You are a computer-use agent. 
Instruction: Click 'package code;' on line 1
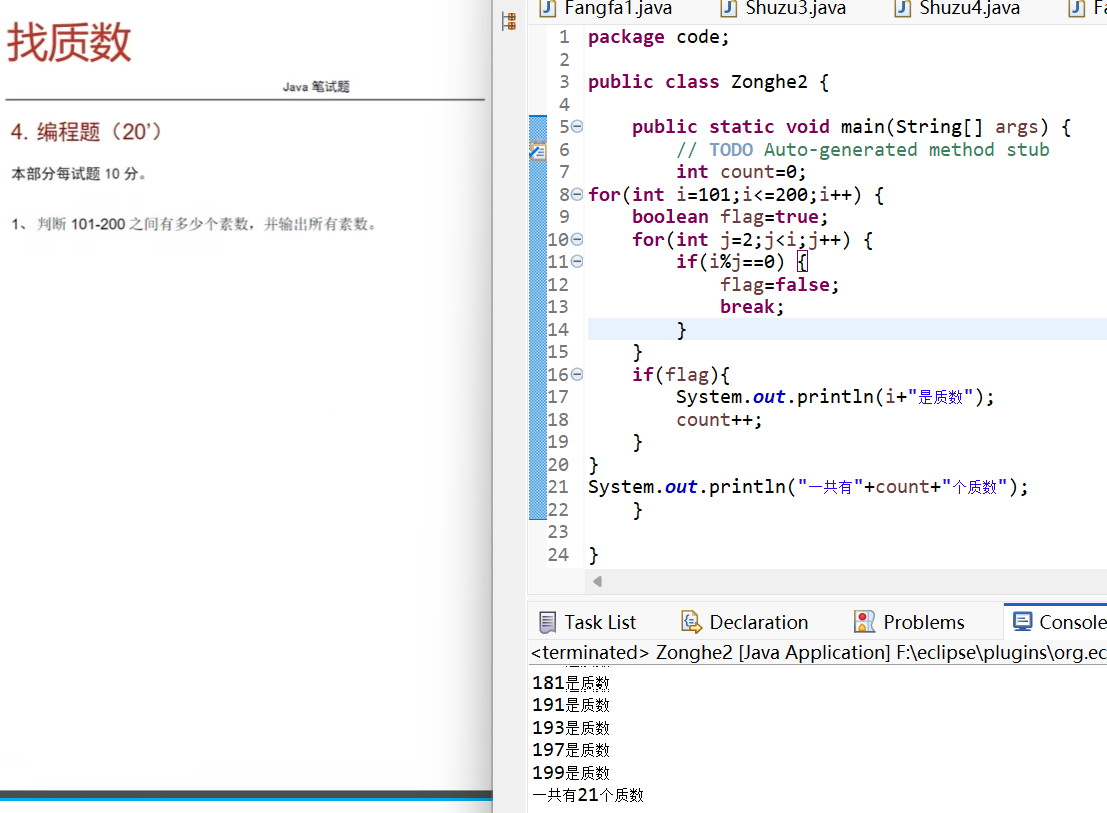pos(658,37)
